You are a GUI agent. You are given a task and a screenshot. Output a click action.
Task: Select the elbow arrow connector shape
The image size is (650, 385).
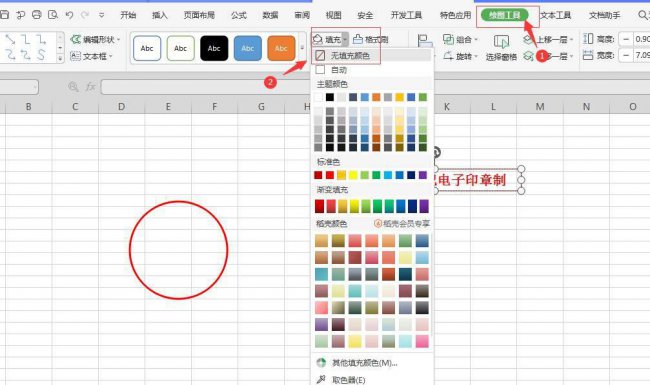click(x=41, y=40)
